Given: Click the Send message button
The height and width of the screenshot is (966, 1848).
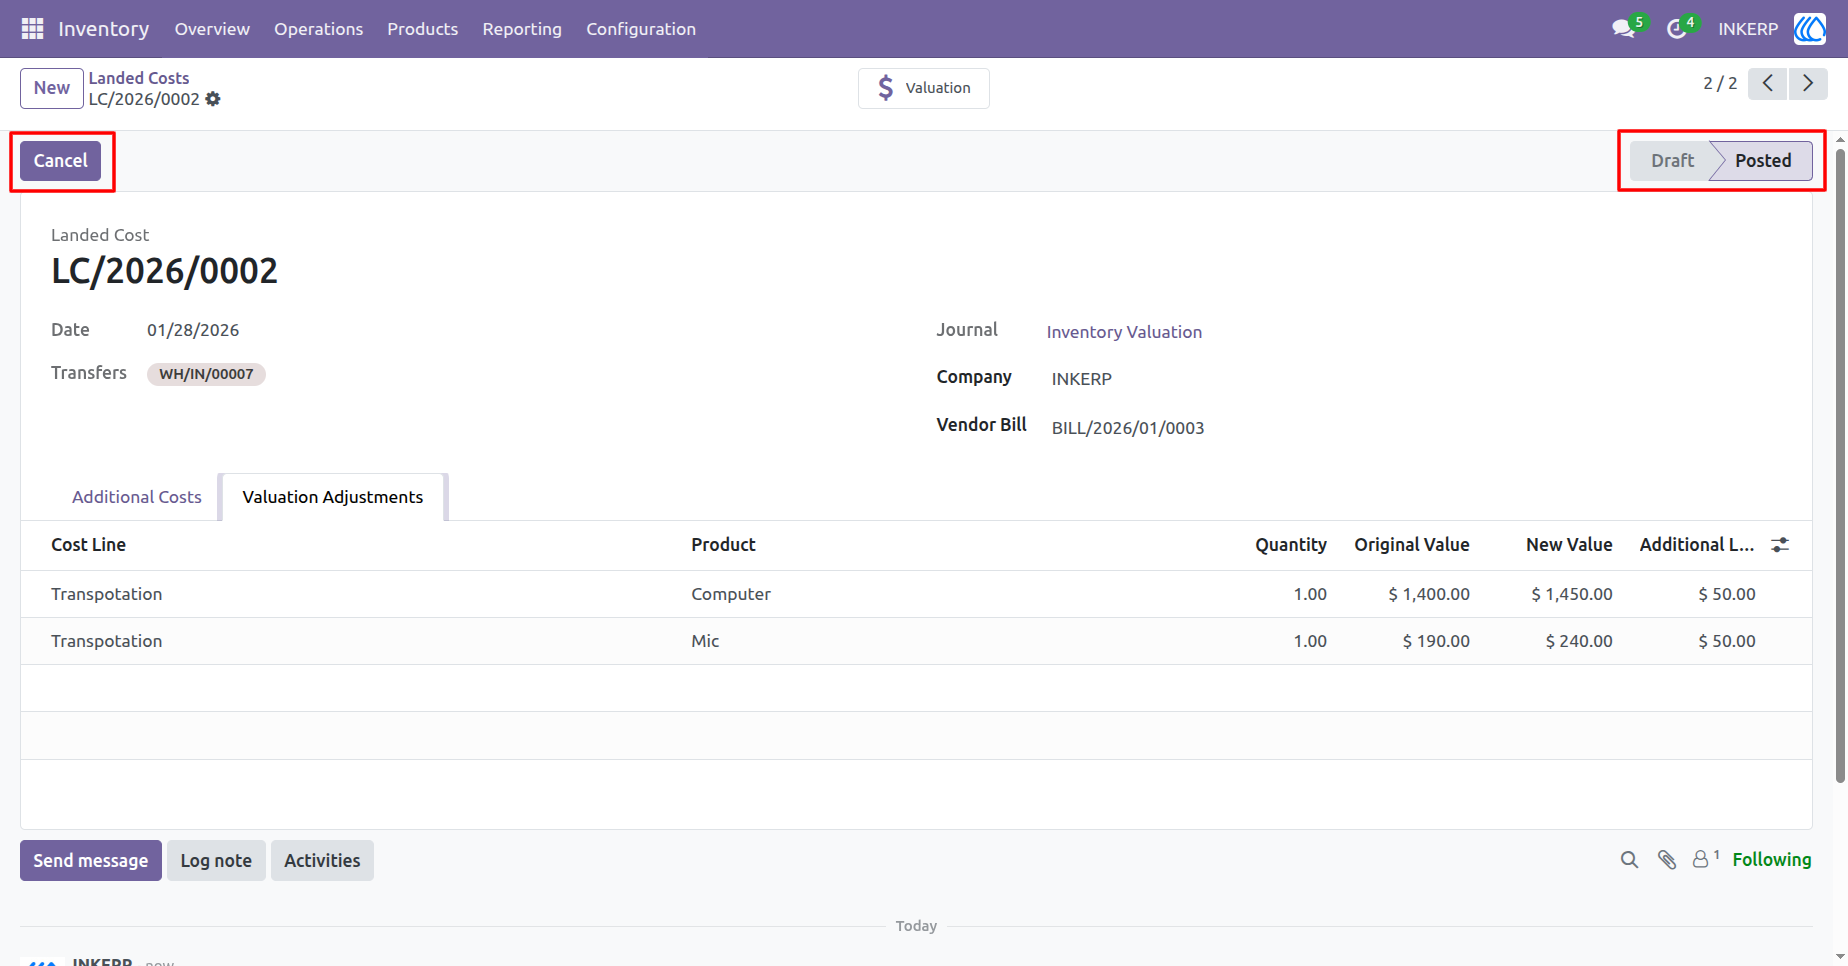Looking at the screenshot, I should tap(91, 861).
